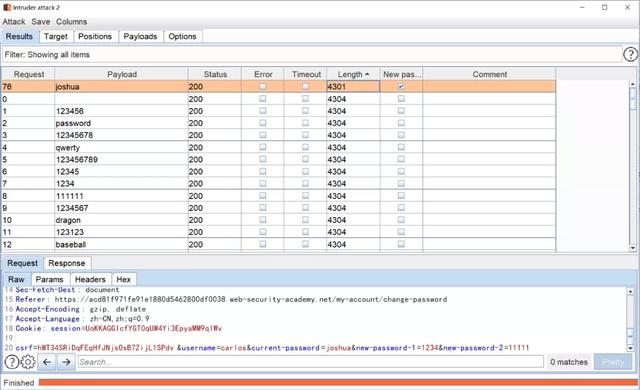This screenshot has height=390, width=640.
Task: Select the 123456789 payload cell
Action: tap(122, 159)
